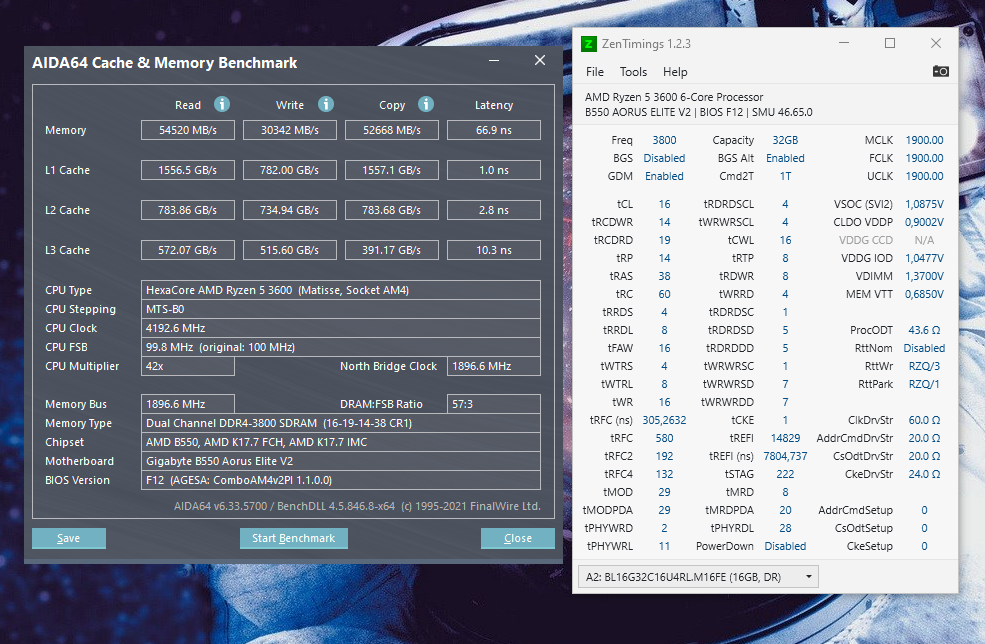
Task: Click Memory Latency value 66.9 ns
Action: 494,130
